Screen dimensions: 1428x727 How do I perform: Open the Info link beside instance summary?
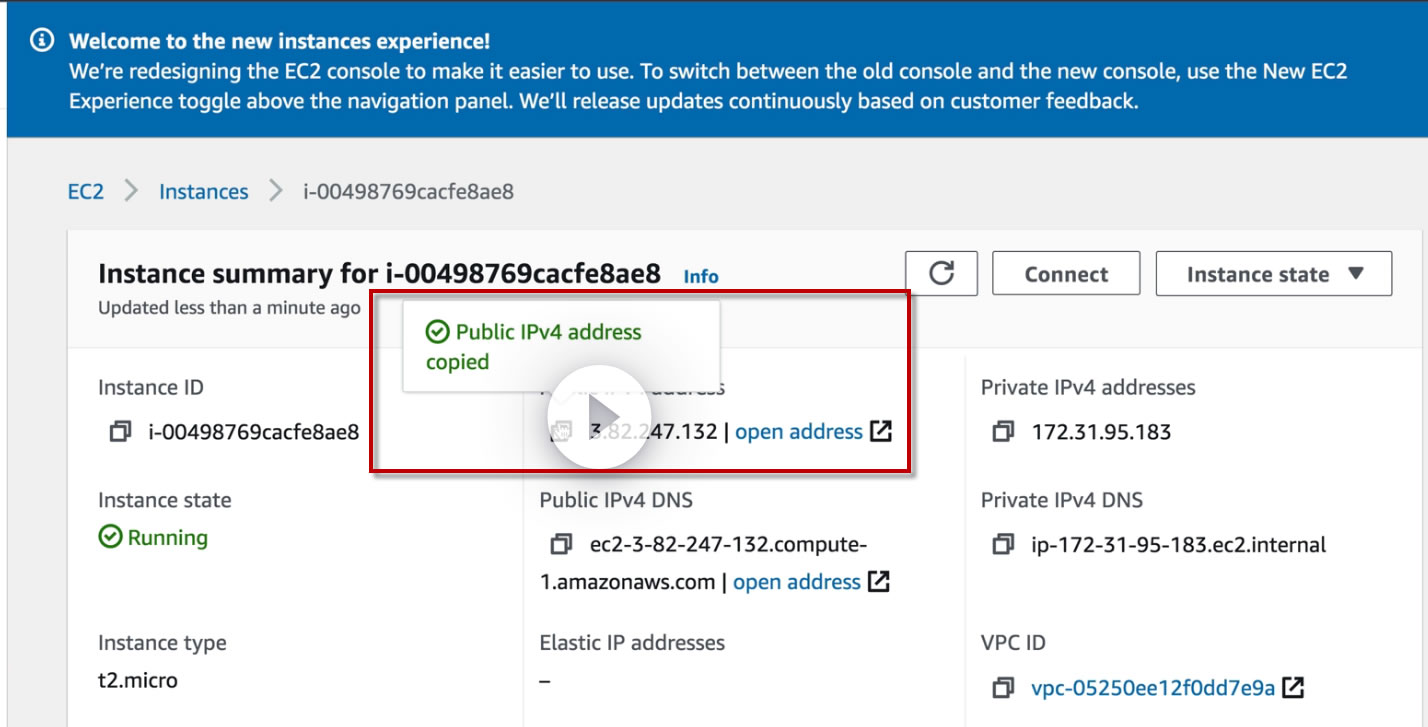click(700, 276)
